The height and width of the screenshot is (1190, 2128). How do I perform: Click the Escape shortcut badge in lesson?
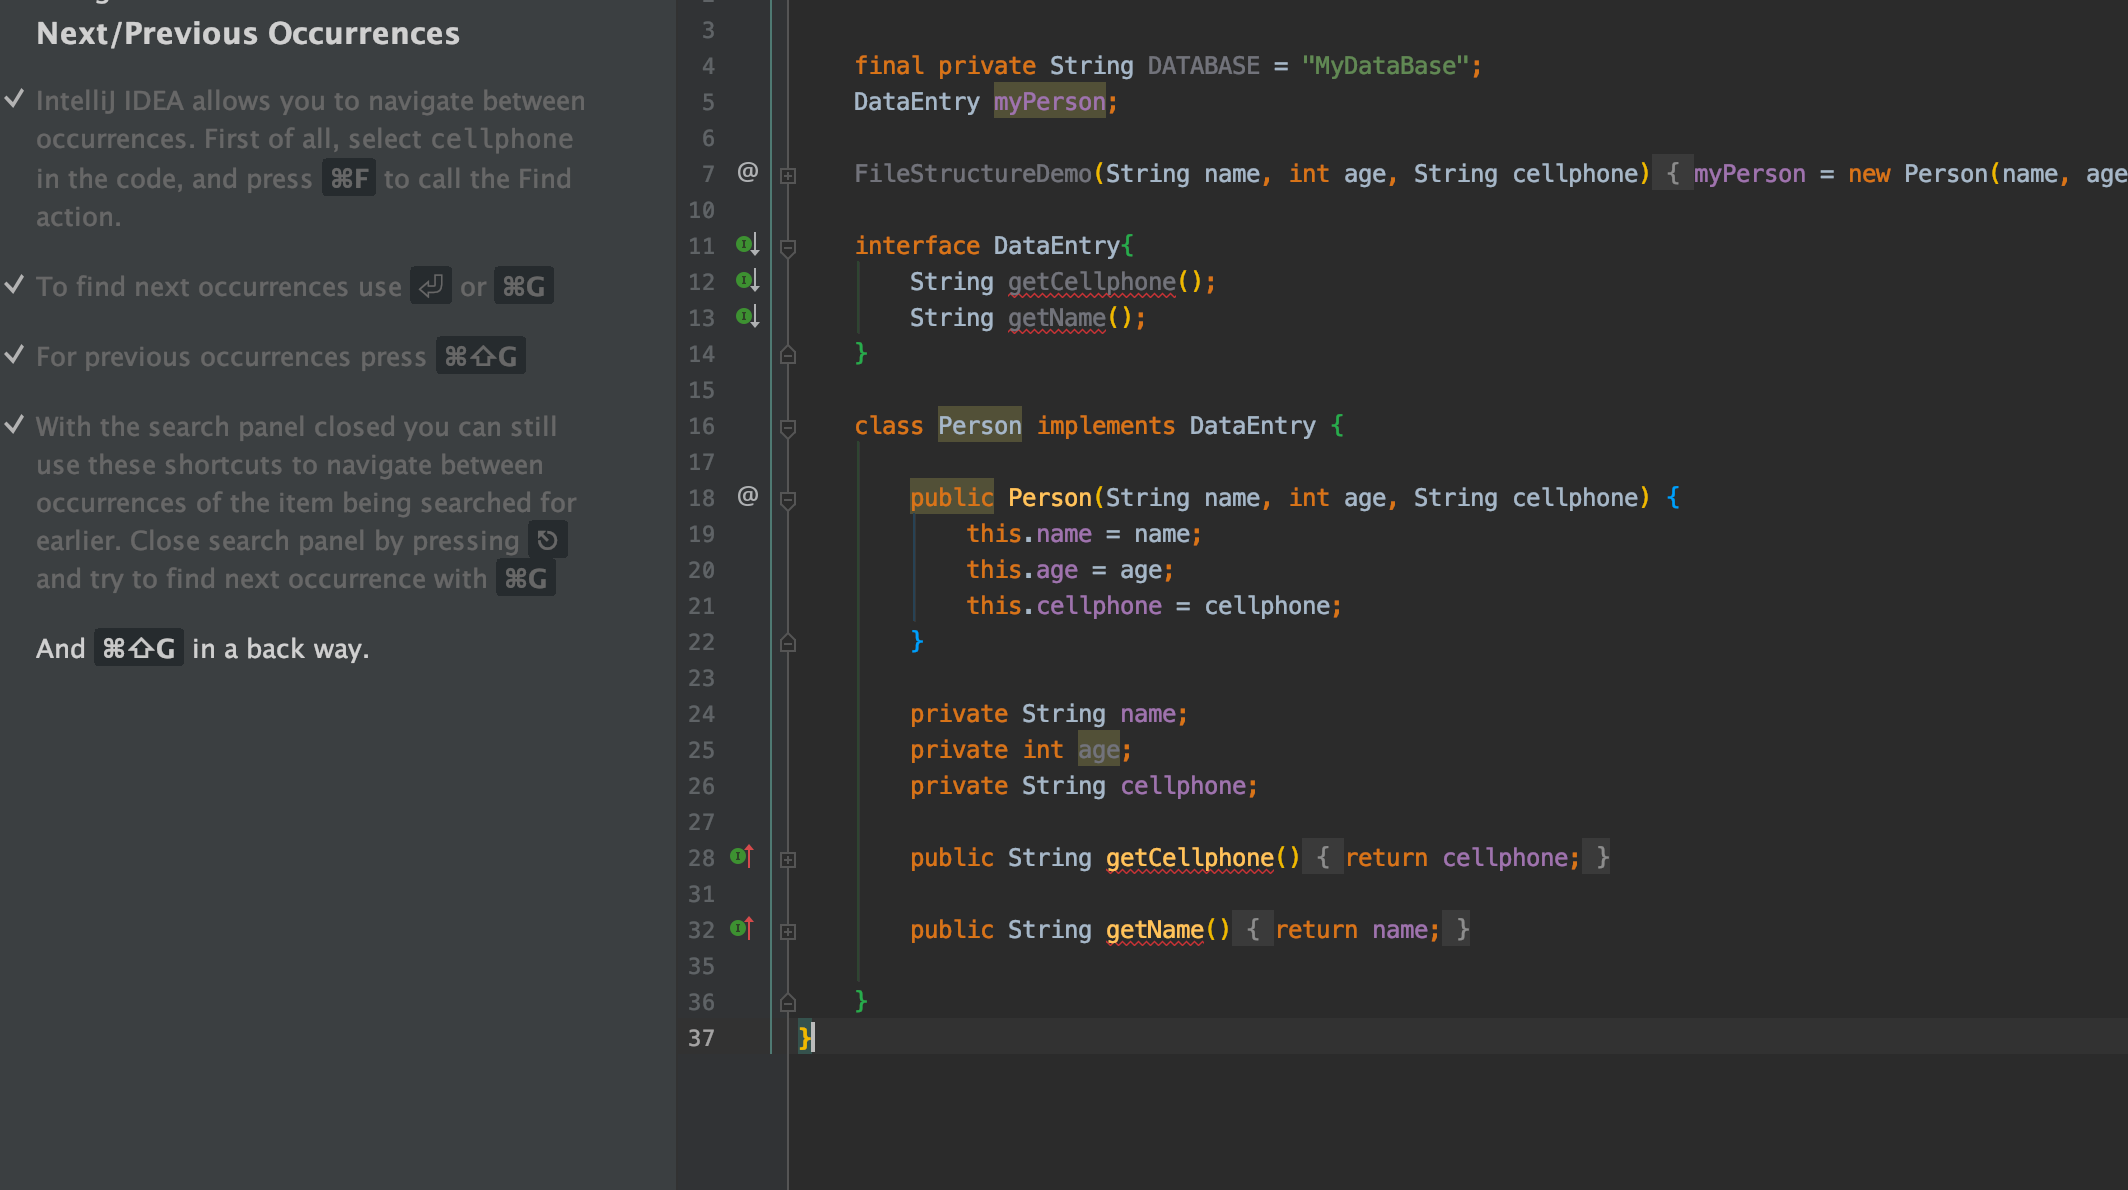click(x=547, y=540)
